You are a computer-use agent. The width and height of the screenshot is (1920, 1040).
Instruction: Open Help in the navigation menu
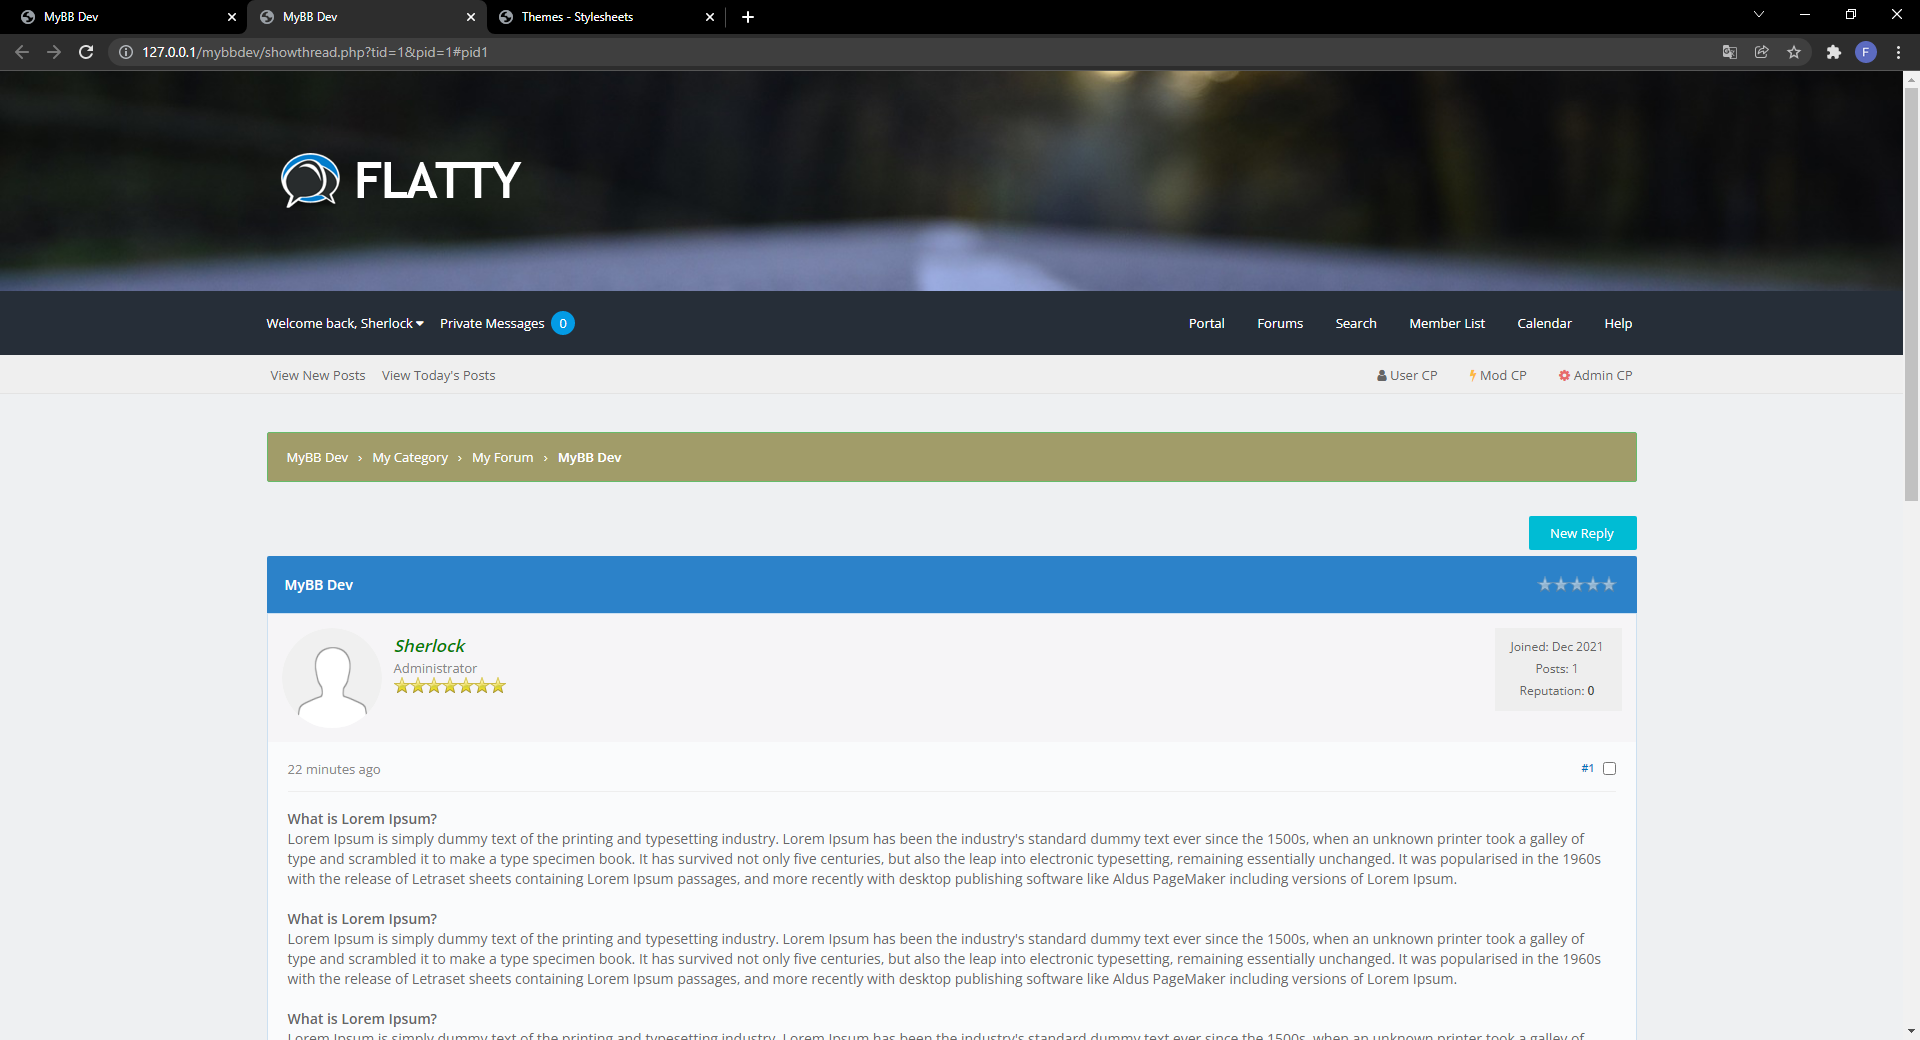tap(1618, 323)
